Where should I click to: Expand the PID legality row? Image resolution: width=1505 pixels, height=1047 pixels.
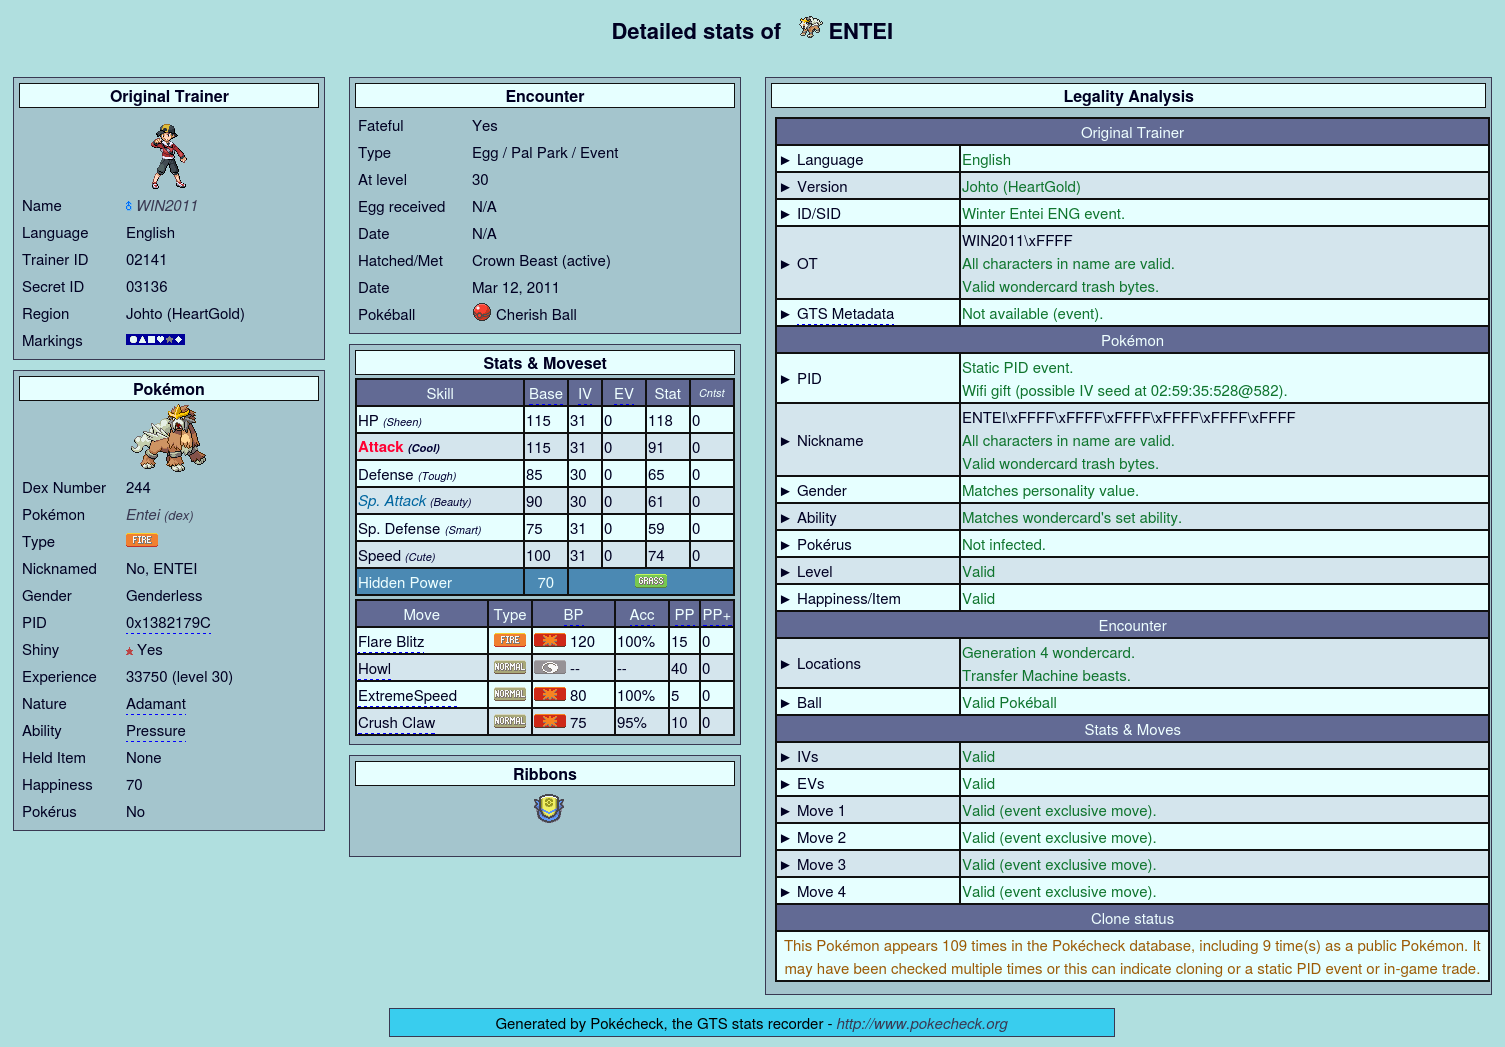coord(785,379)
